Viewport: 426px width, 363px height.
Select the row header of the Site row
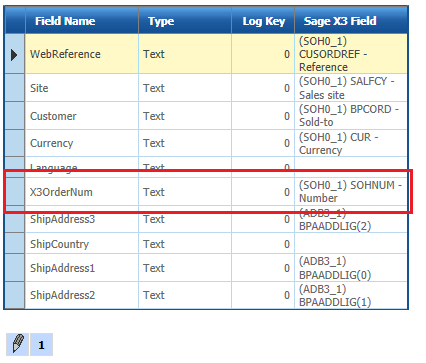coord(15,88)
